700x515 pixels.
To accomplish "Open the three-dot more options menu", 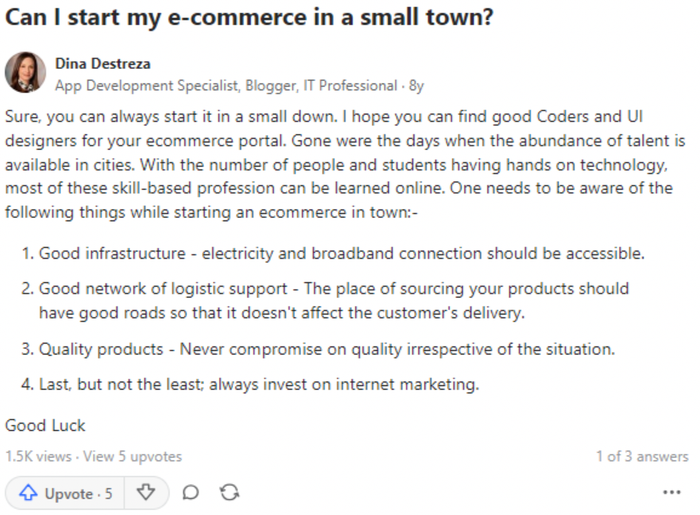I will (x=671, y=493).
